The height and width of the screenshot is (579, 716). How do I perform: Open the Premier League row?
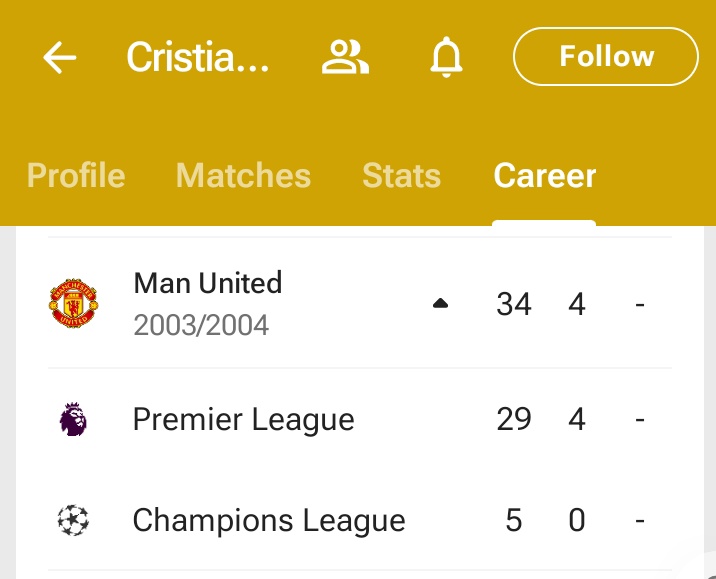click(360, 419)
